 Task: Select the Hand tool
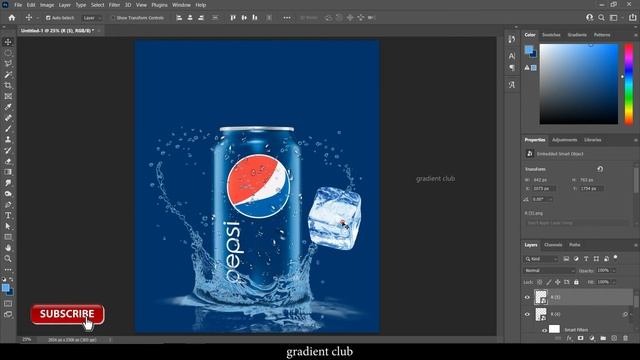pyautogui.click(x=8, y=248)
